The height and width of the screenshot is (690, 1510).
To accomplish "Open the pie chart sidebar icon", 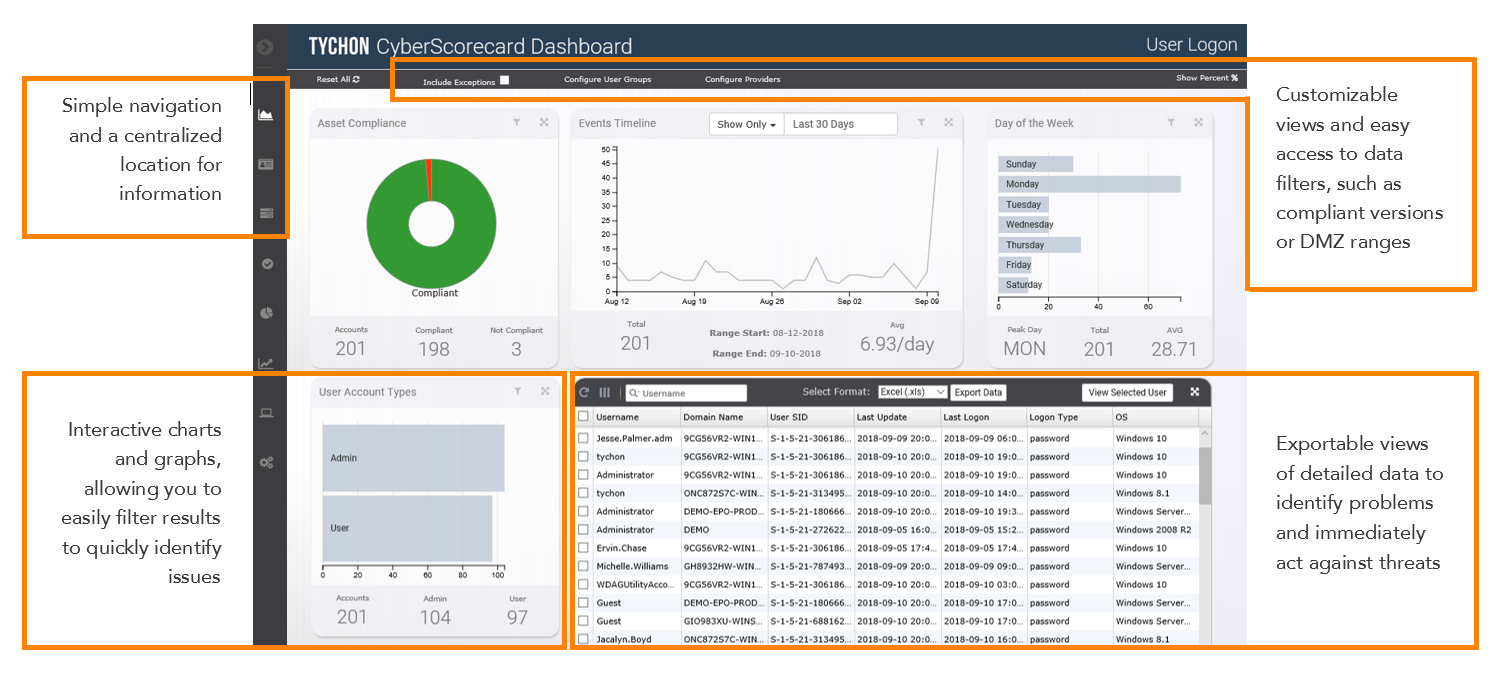I will pyautogui.click(x=267, y=313).
